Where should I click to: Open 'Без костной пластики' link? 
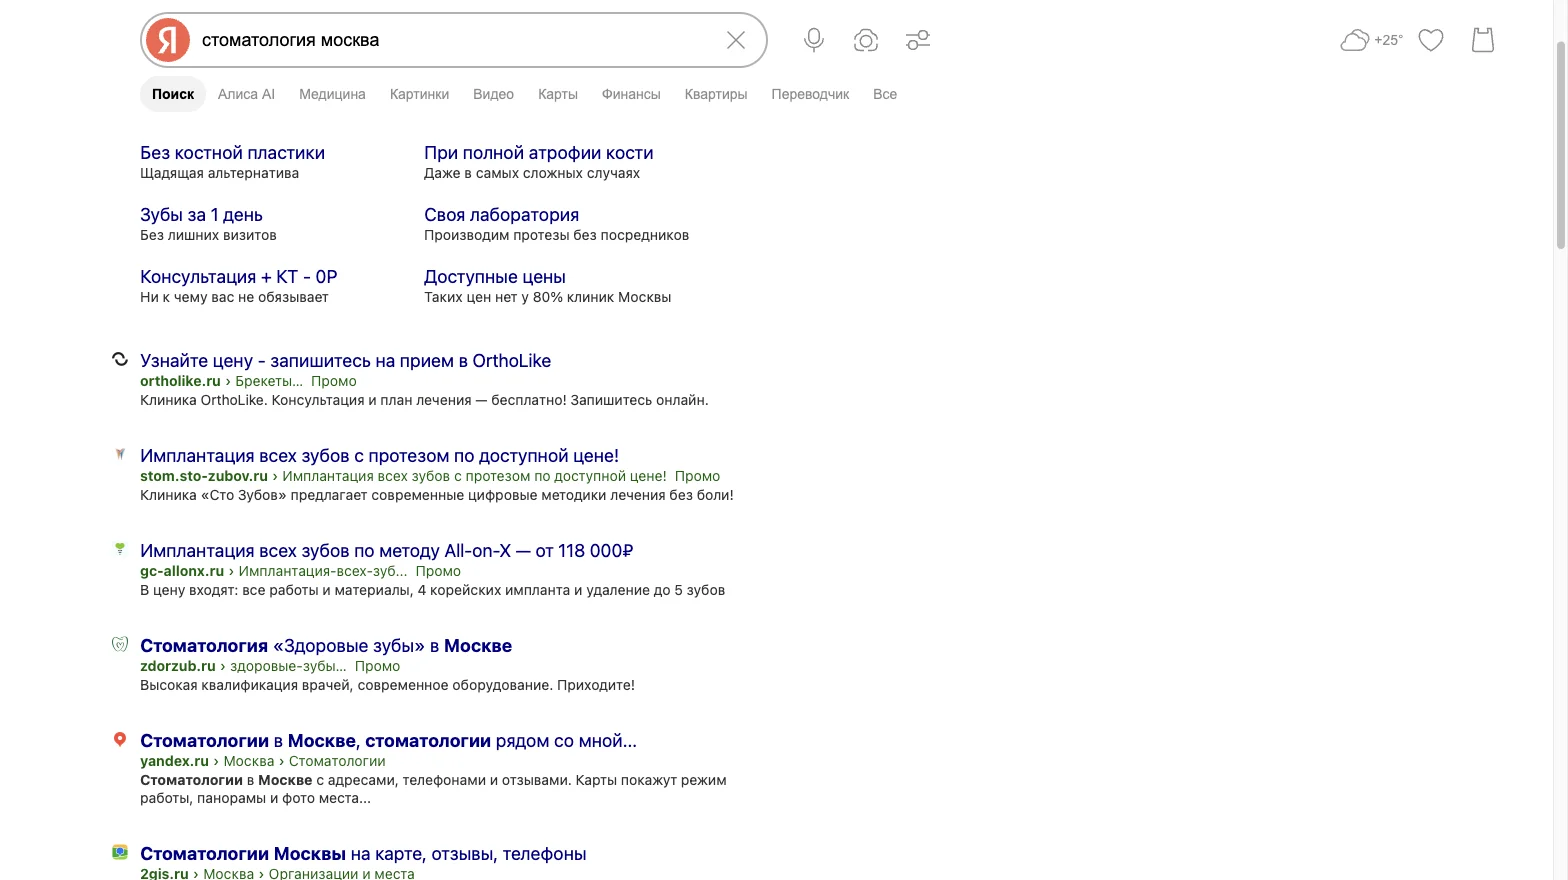click(x=232, y=153)
